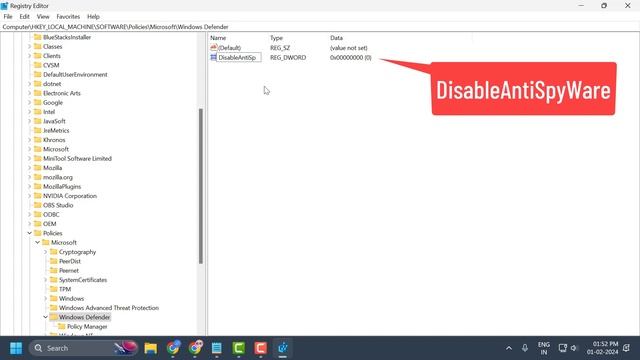640x360 pixels.
Task: Select the DefaultUserEnvironment folder icon
Action: coord(38,74)
